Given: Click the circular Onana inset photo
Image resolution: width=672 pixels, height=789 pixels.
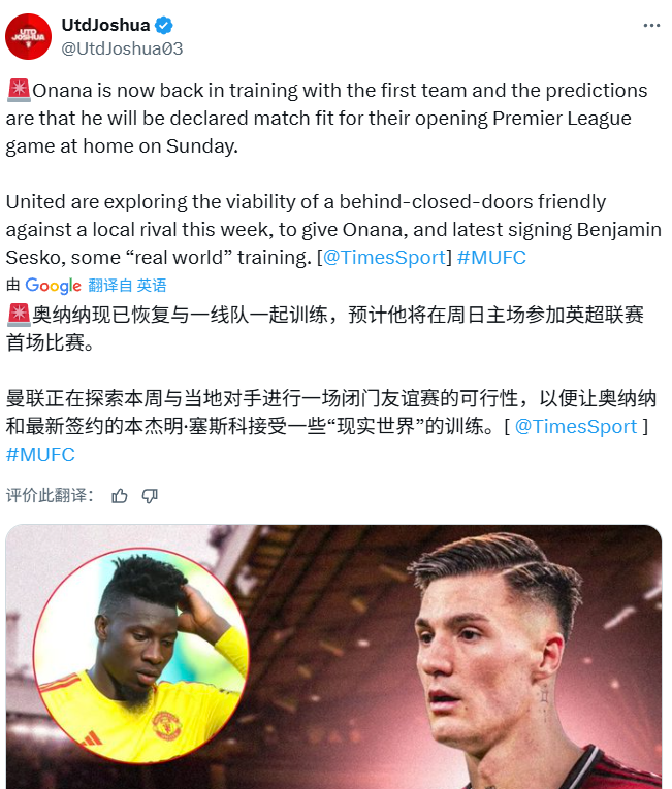Looking at the screenshot, I should (141, 656).
